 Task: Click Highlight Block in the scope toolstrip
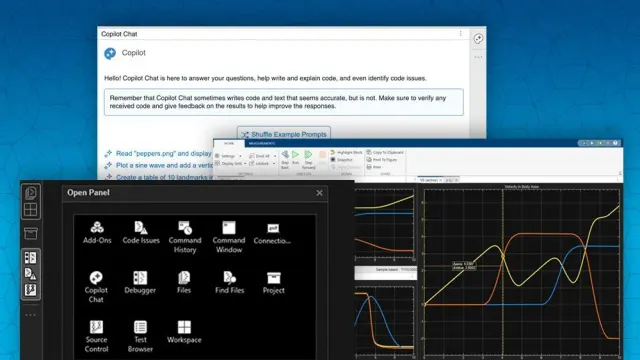346,152
